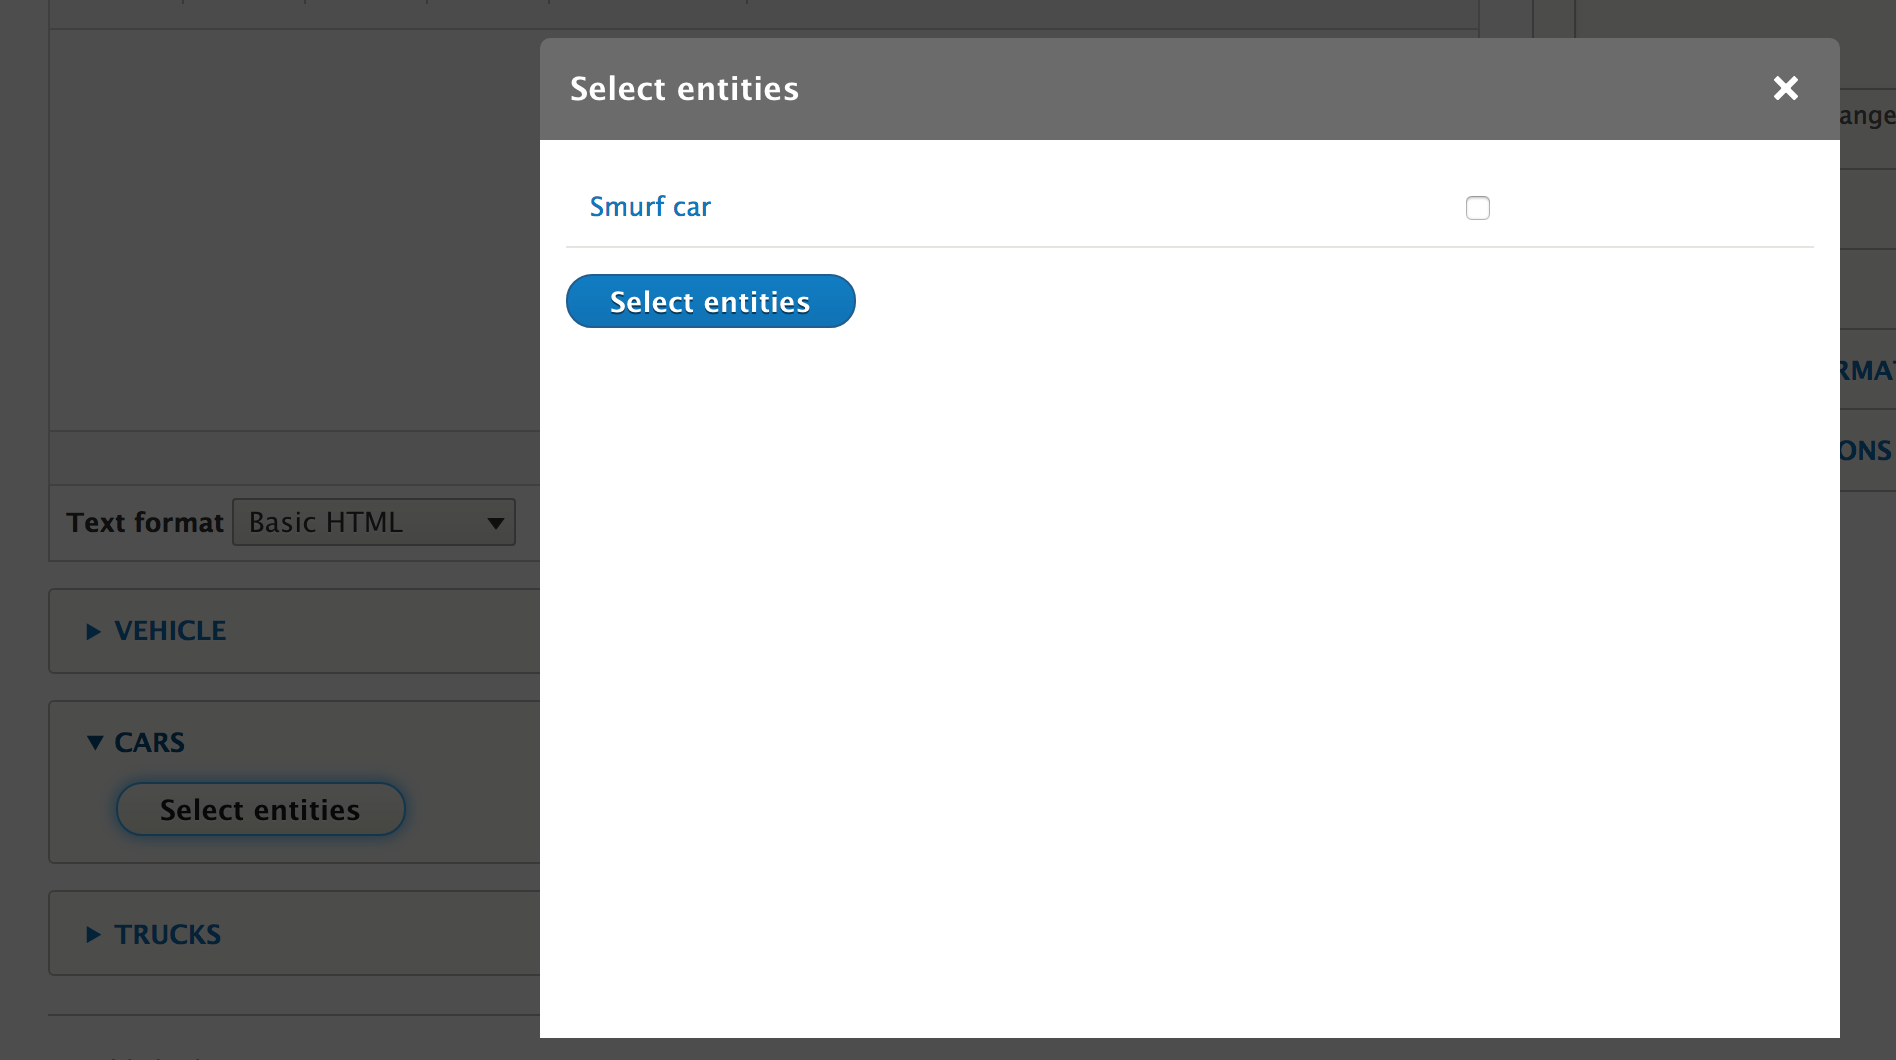Check the Smurf car checkbox

point(1477,208)
